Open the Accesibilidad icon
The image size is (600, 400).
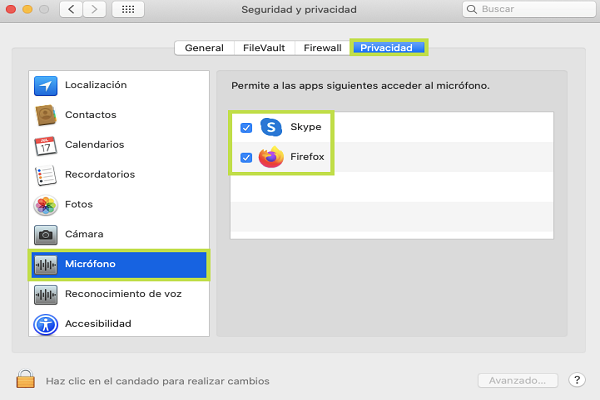click(x=46, y=324)
